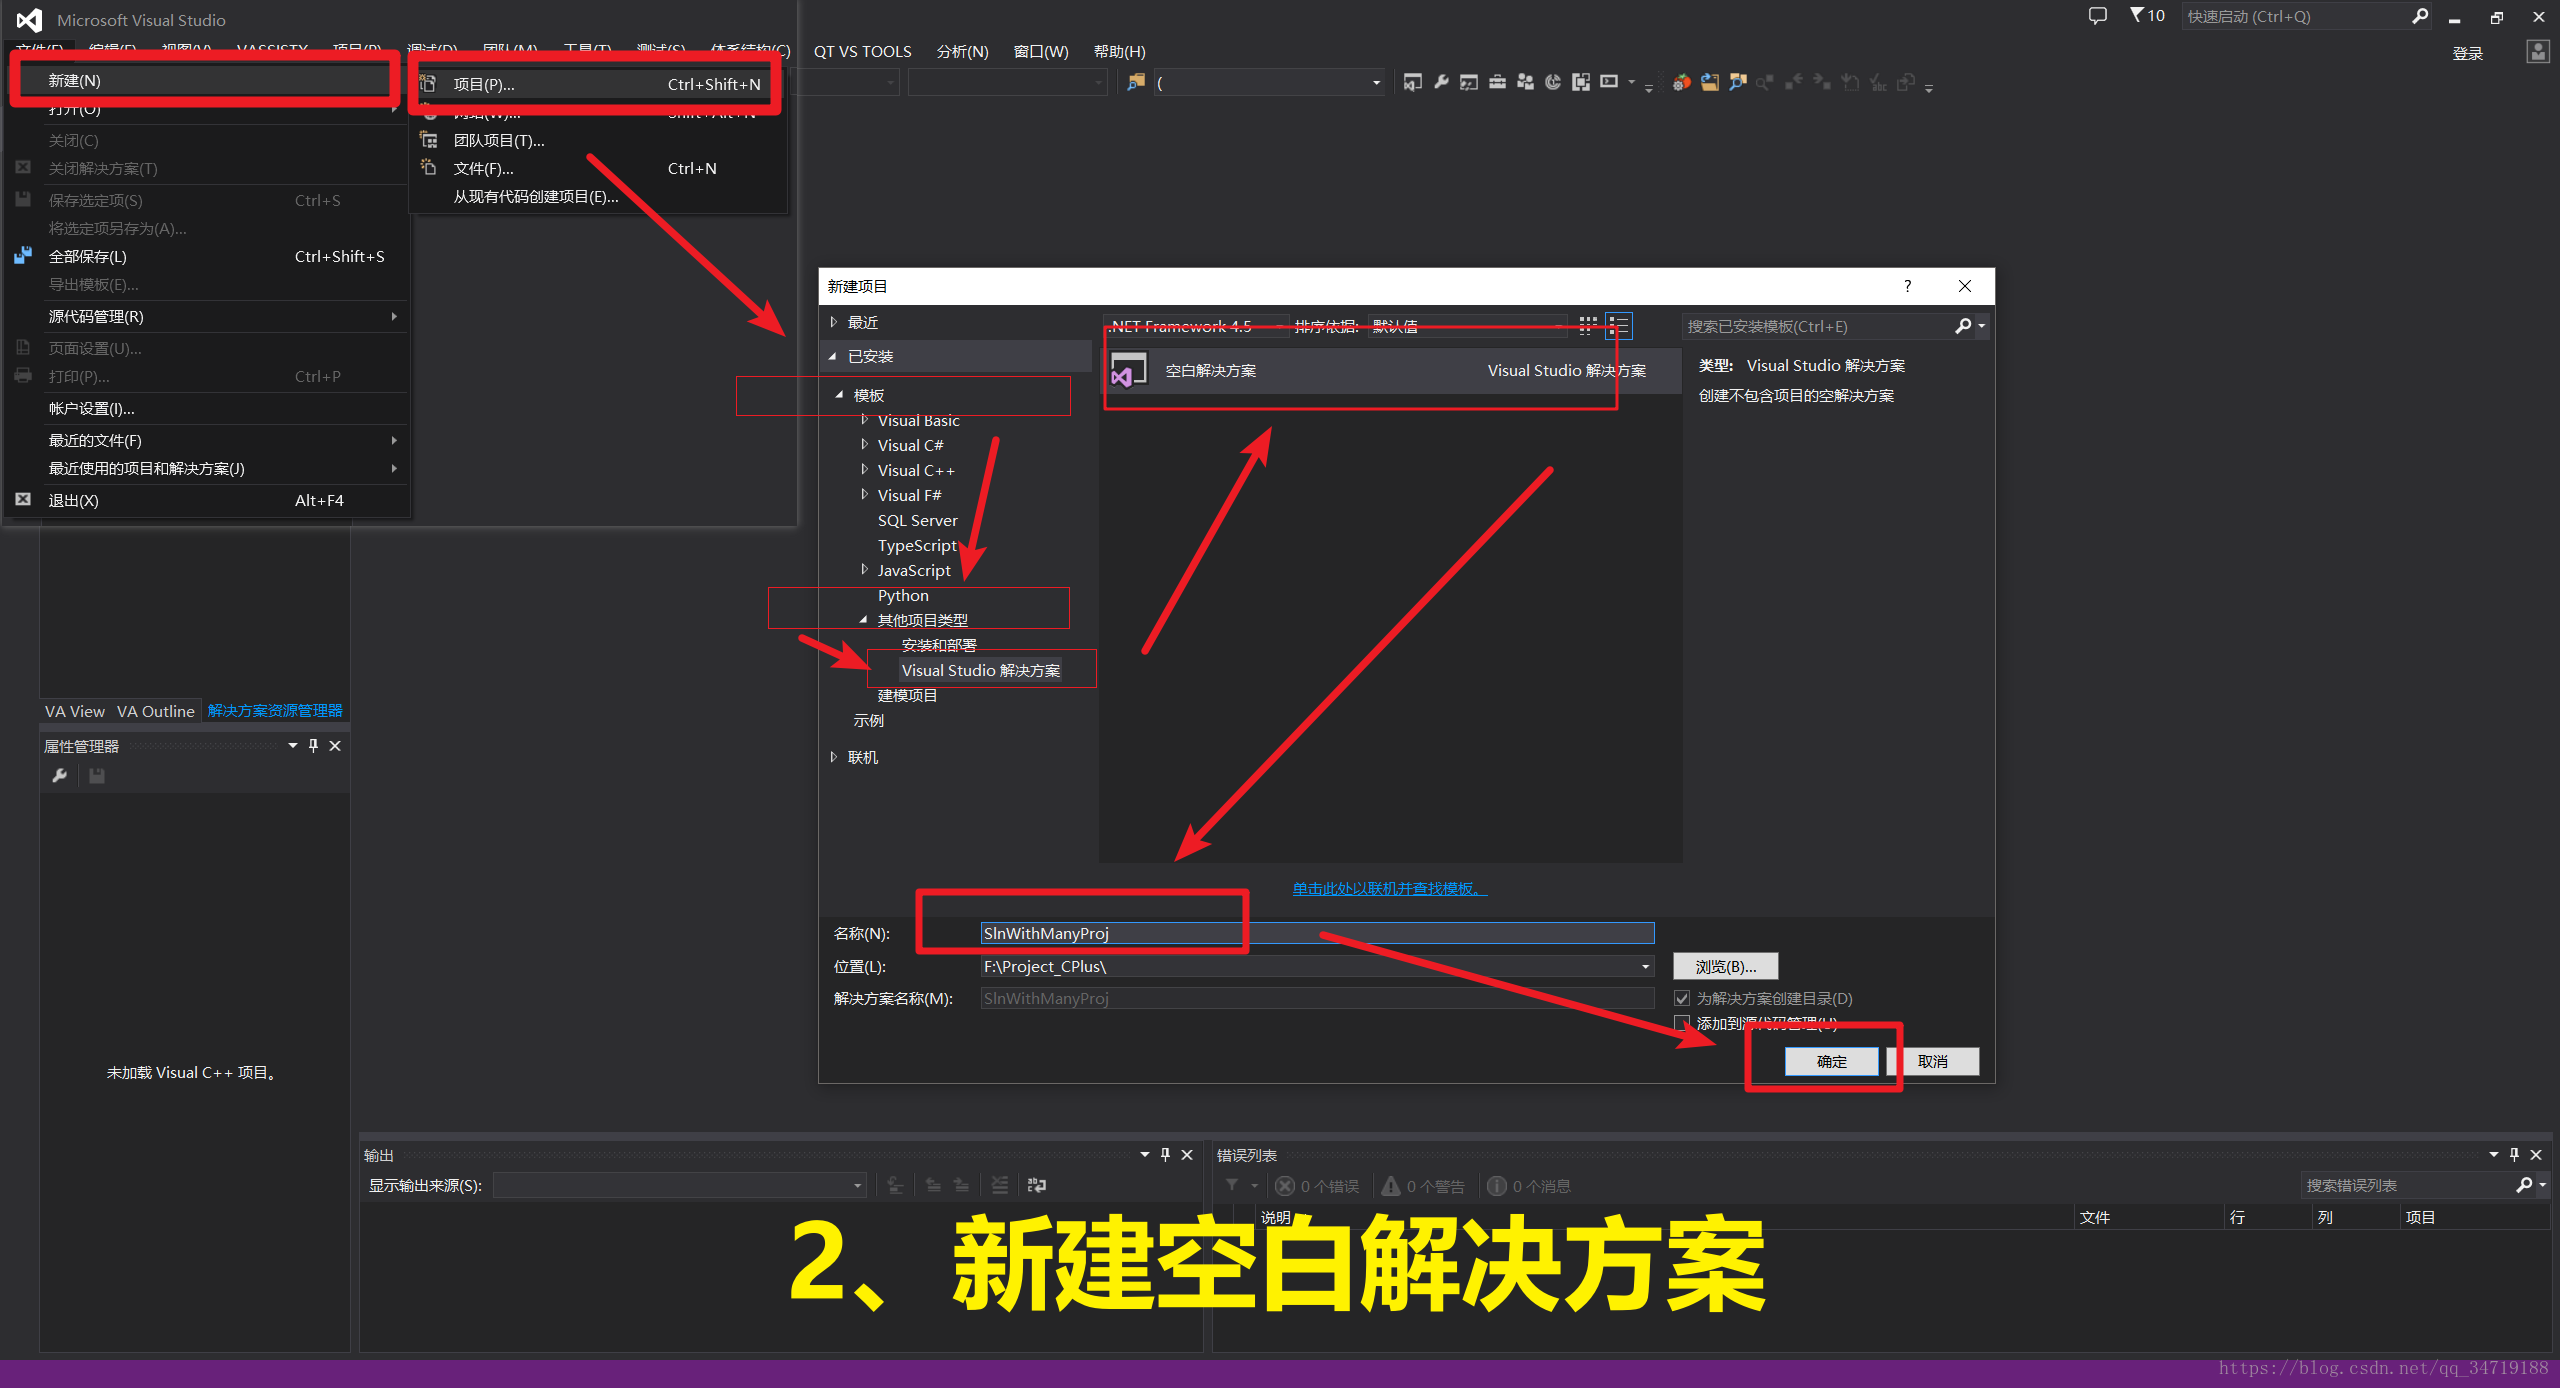Click the search magnifier in the template search box
Screen dimensions: 2560x1388
[x=1963, y=326]
